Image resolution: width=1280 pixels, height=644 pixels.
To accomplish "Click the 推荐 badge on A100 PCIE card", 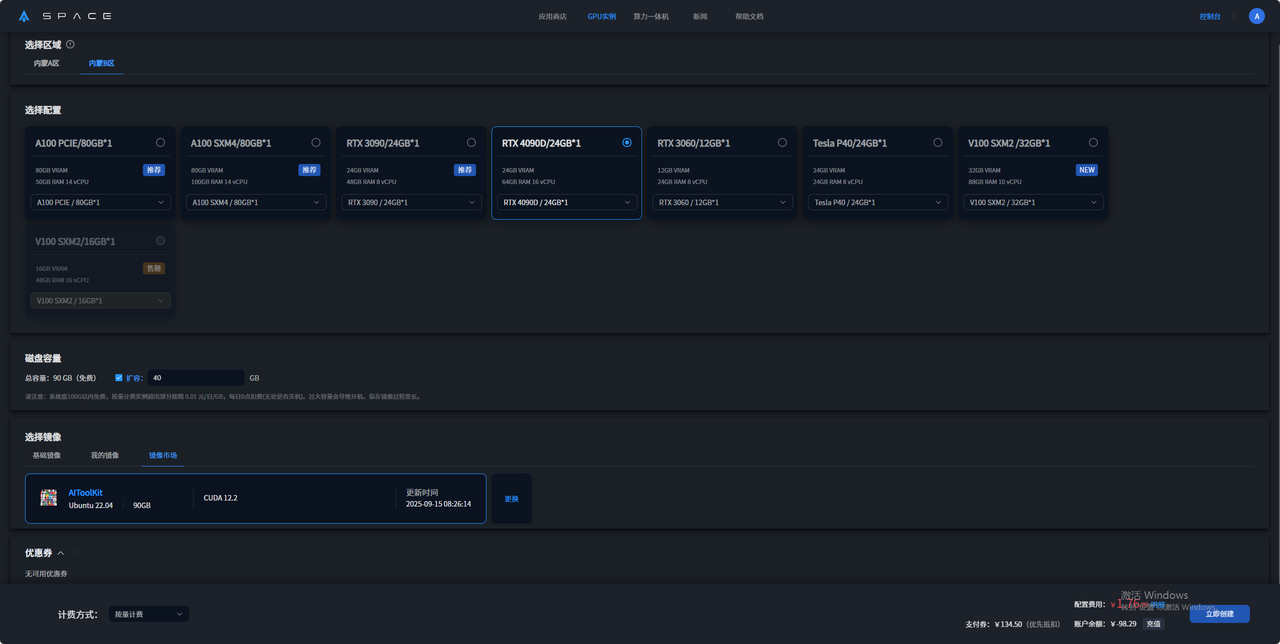I will pos(153,170).
